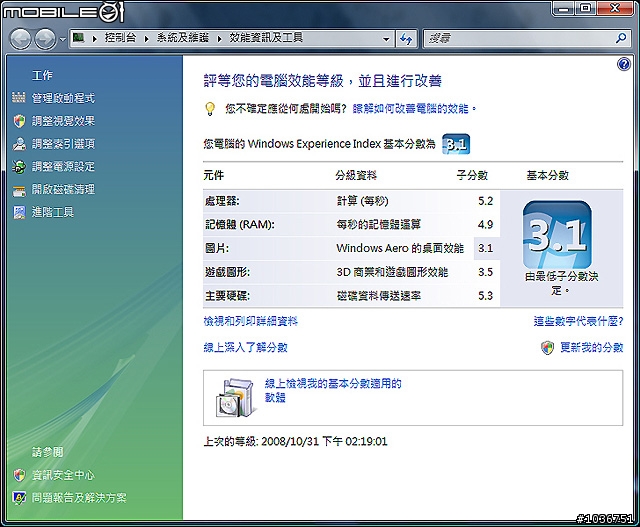The height and width of the screenshot is (527, 640).
Task: Open 調整索引選項 task link
Action: [63, 144]
